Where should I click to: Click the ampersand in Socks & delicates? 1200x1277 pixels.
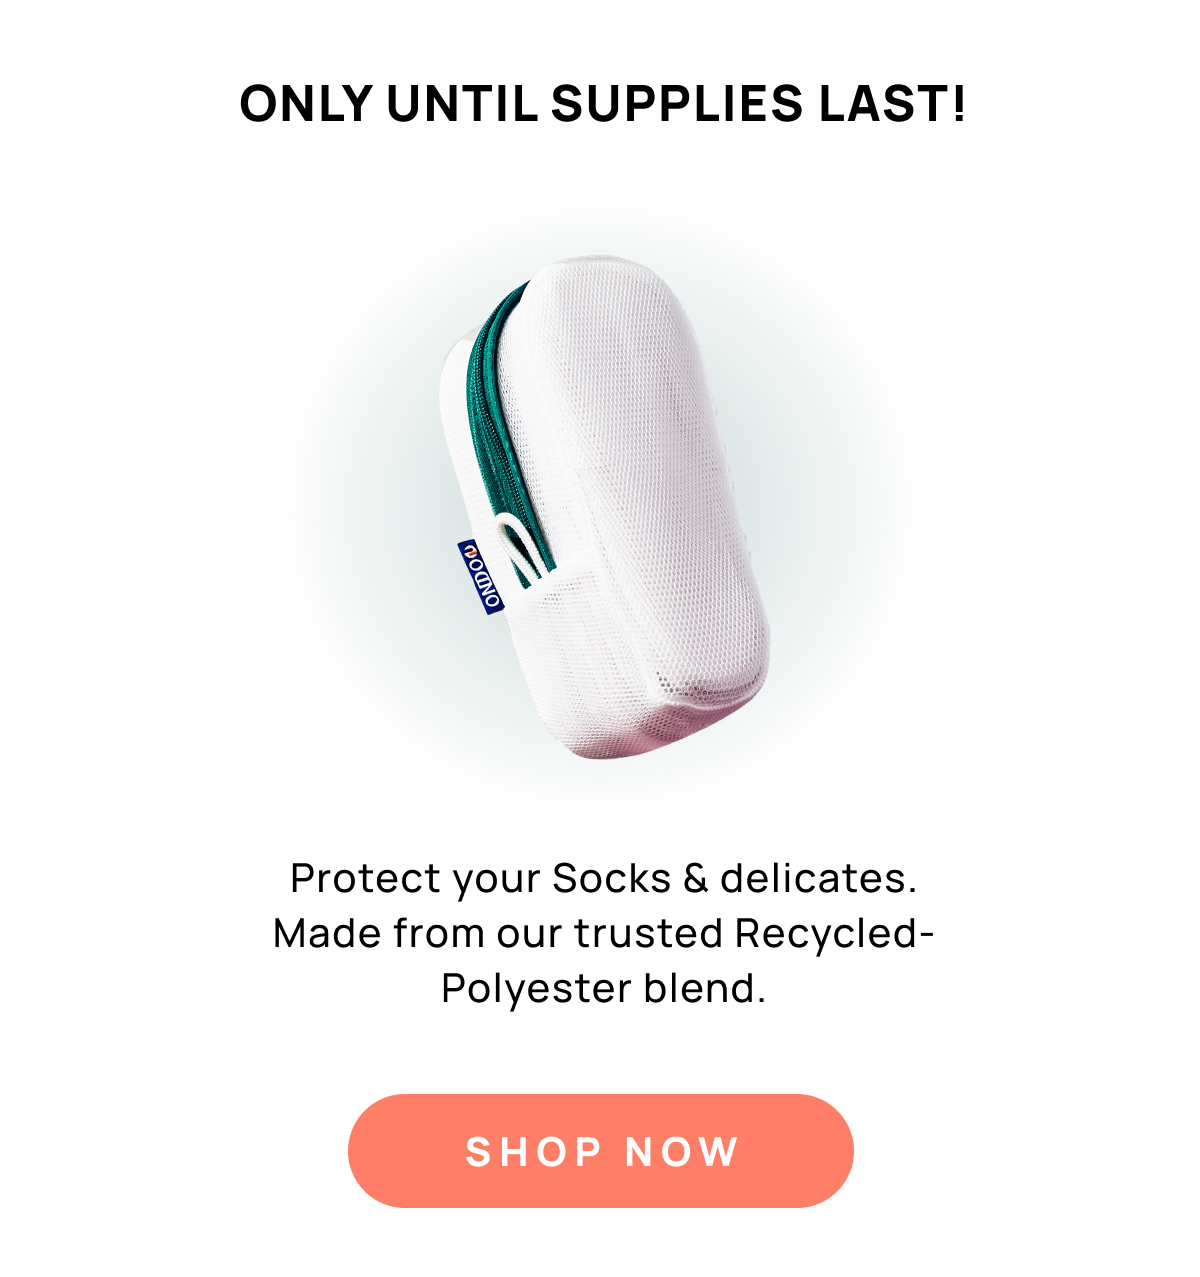pyautogui.click(x=696, y=879)
